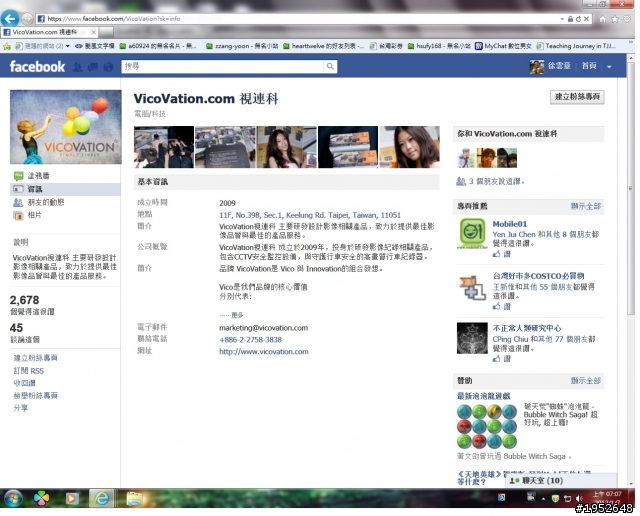Click the COSTCO page flag icon

click(x=472, y=287)
